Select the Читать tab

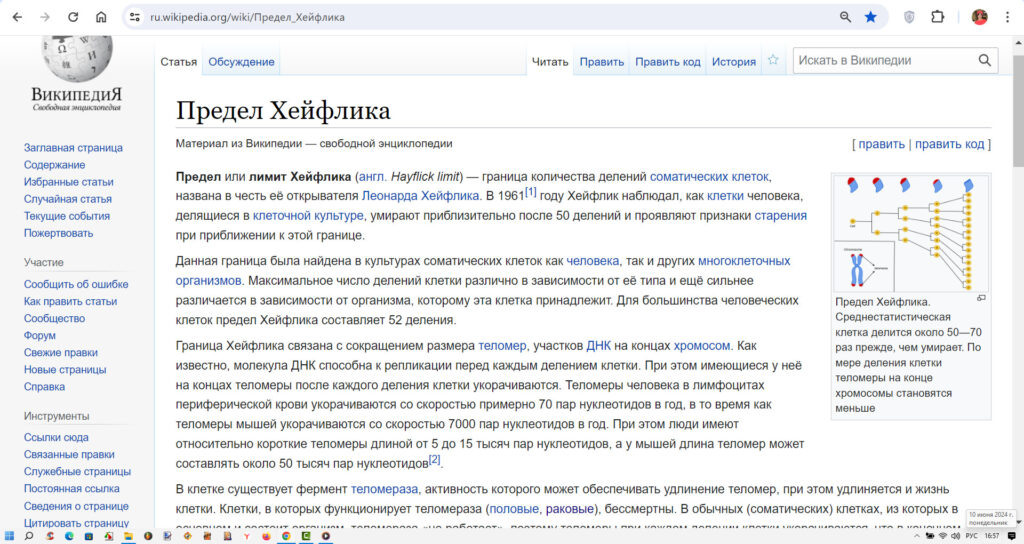[x=550, y=62]
